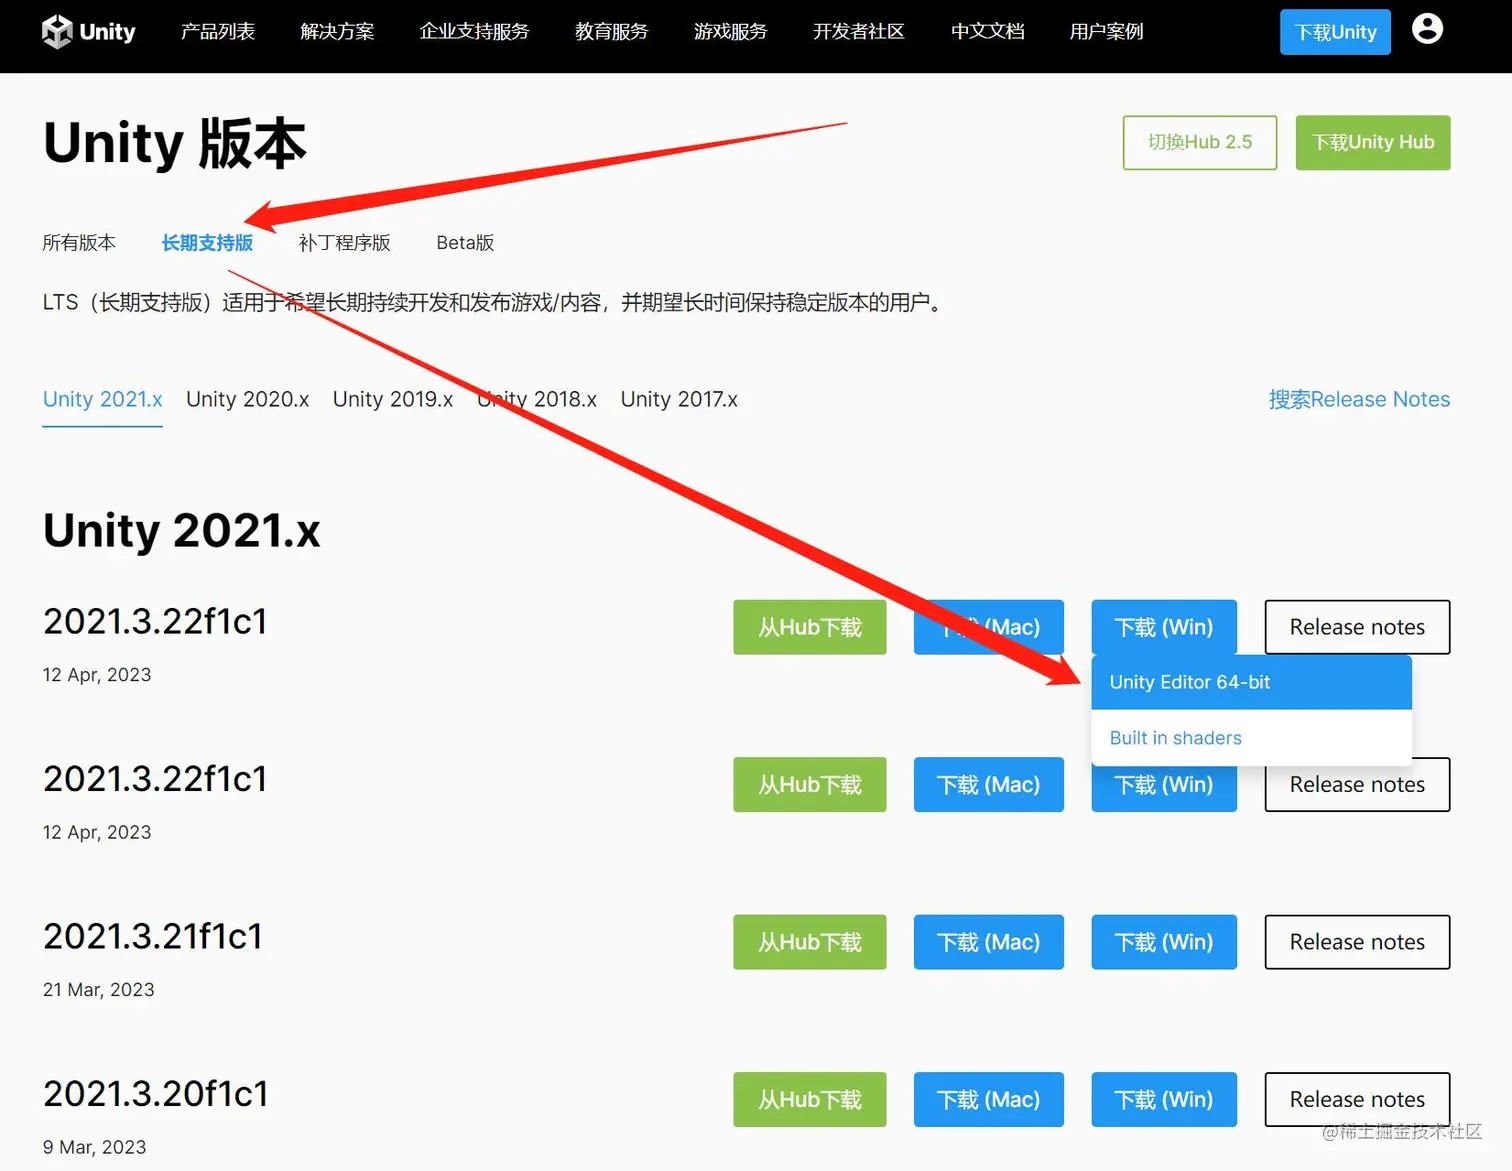Visit the 开发者社区 navigation item
The width and height of the screenshot is (1512, 1171).
point(858,32)
